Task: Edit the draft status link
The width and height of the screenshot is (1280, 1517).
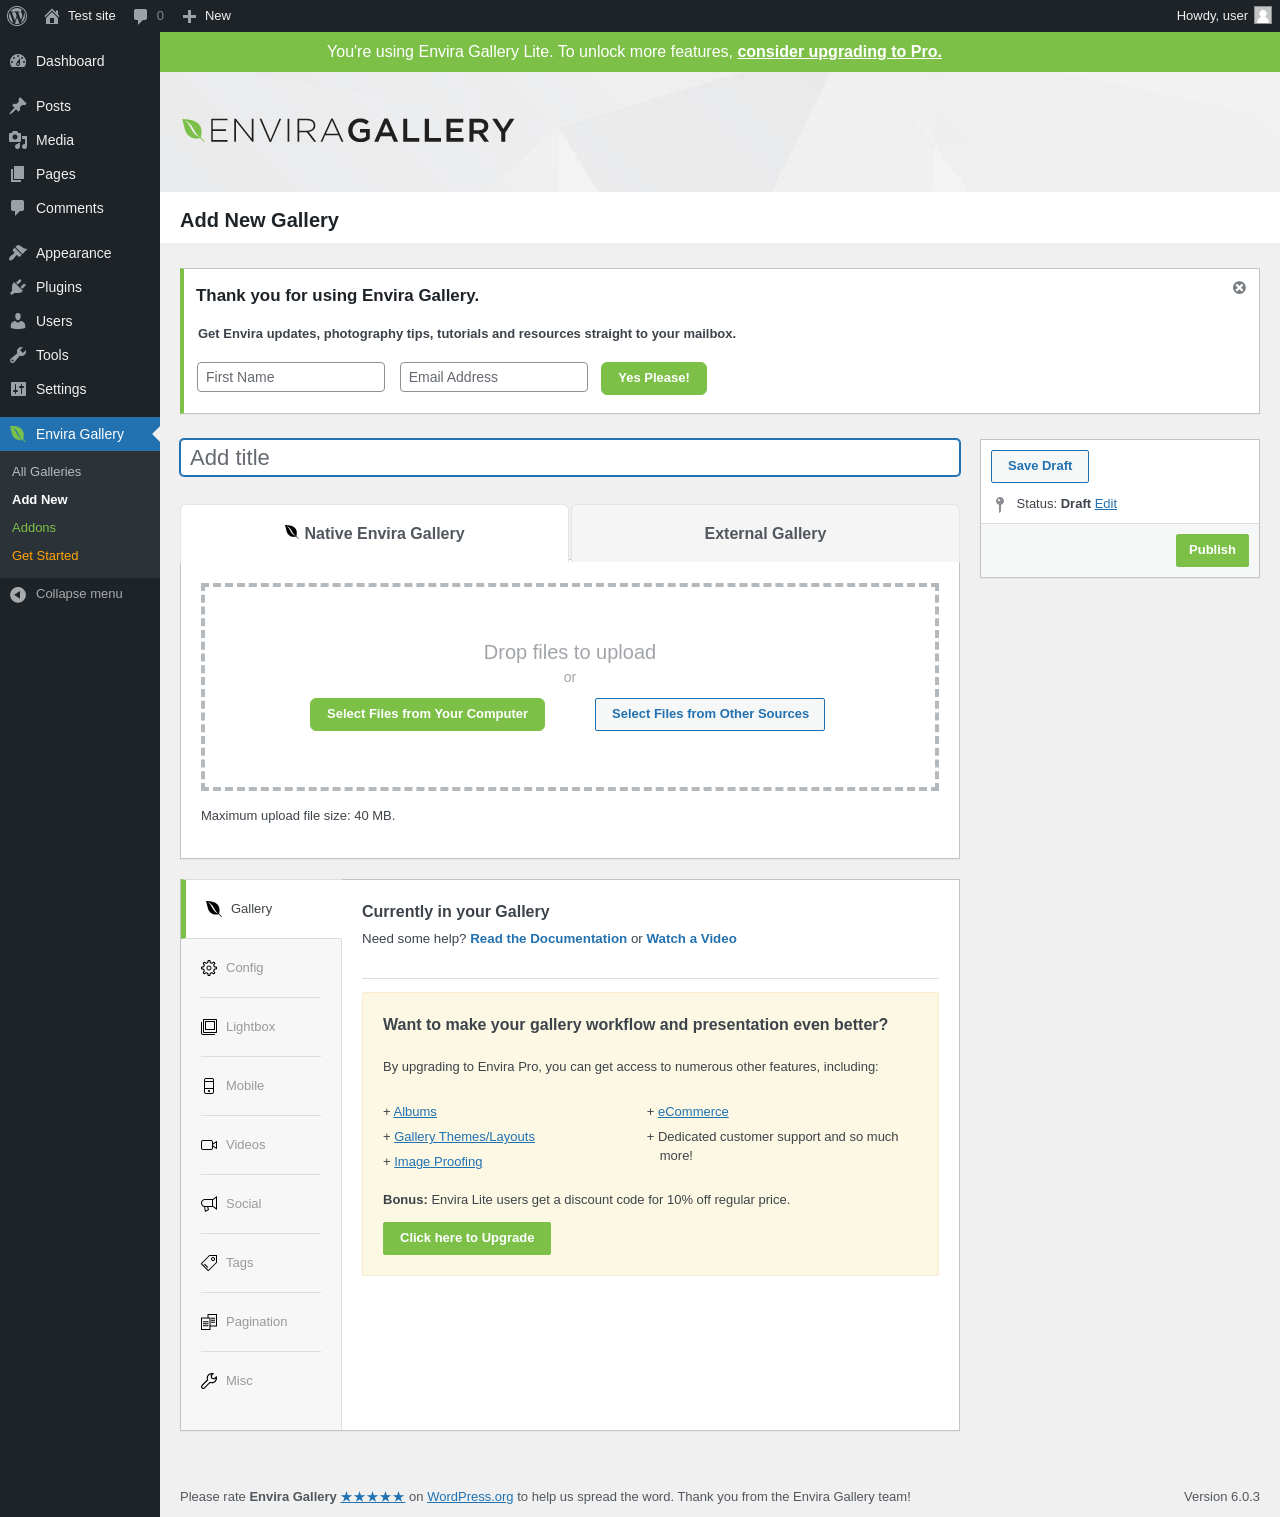Action: [1105, 504]
